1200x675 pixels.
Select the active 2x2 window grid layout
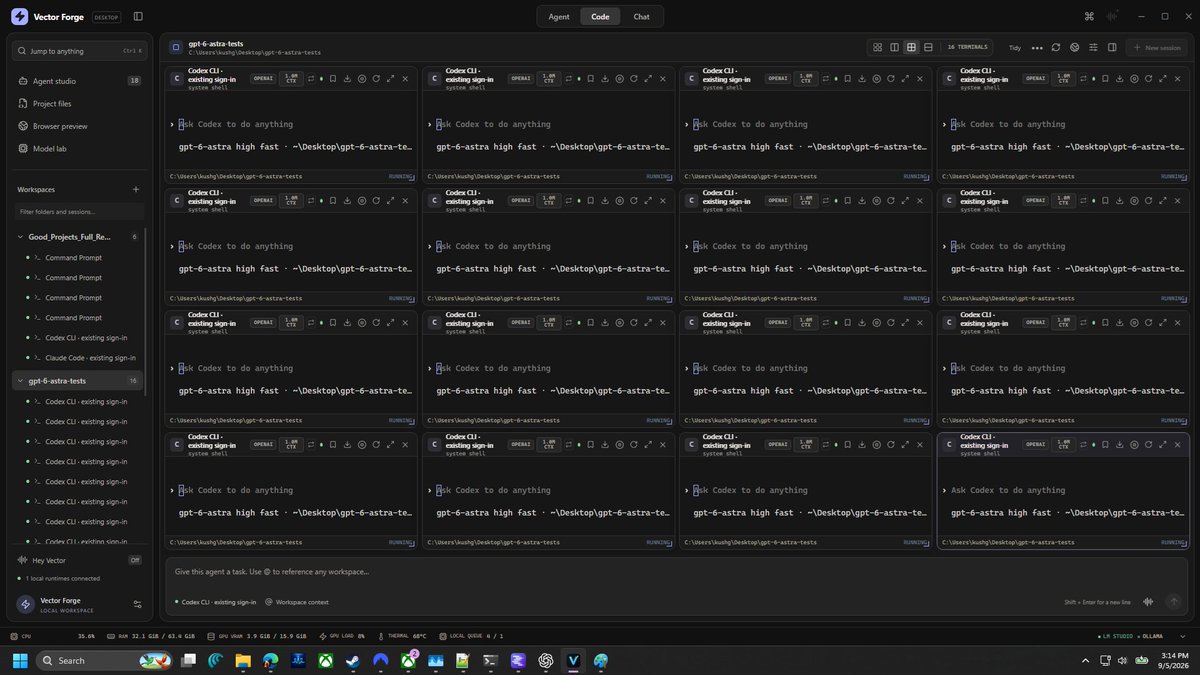(911, 47)
